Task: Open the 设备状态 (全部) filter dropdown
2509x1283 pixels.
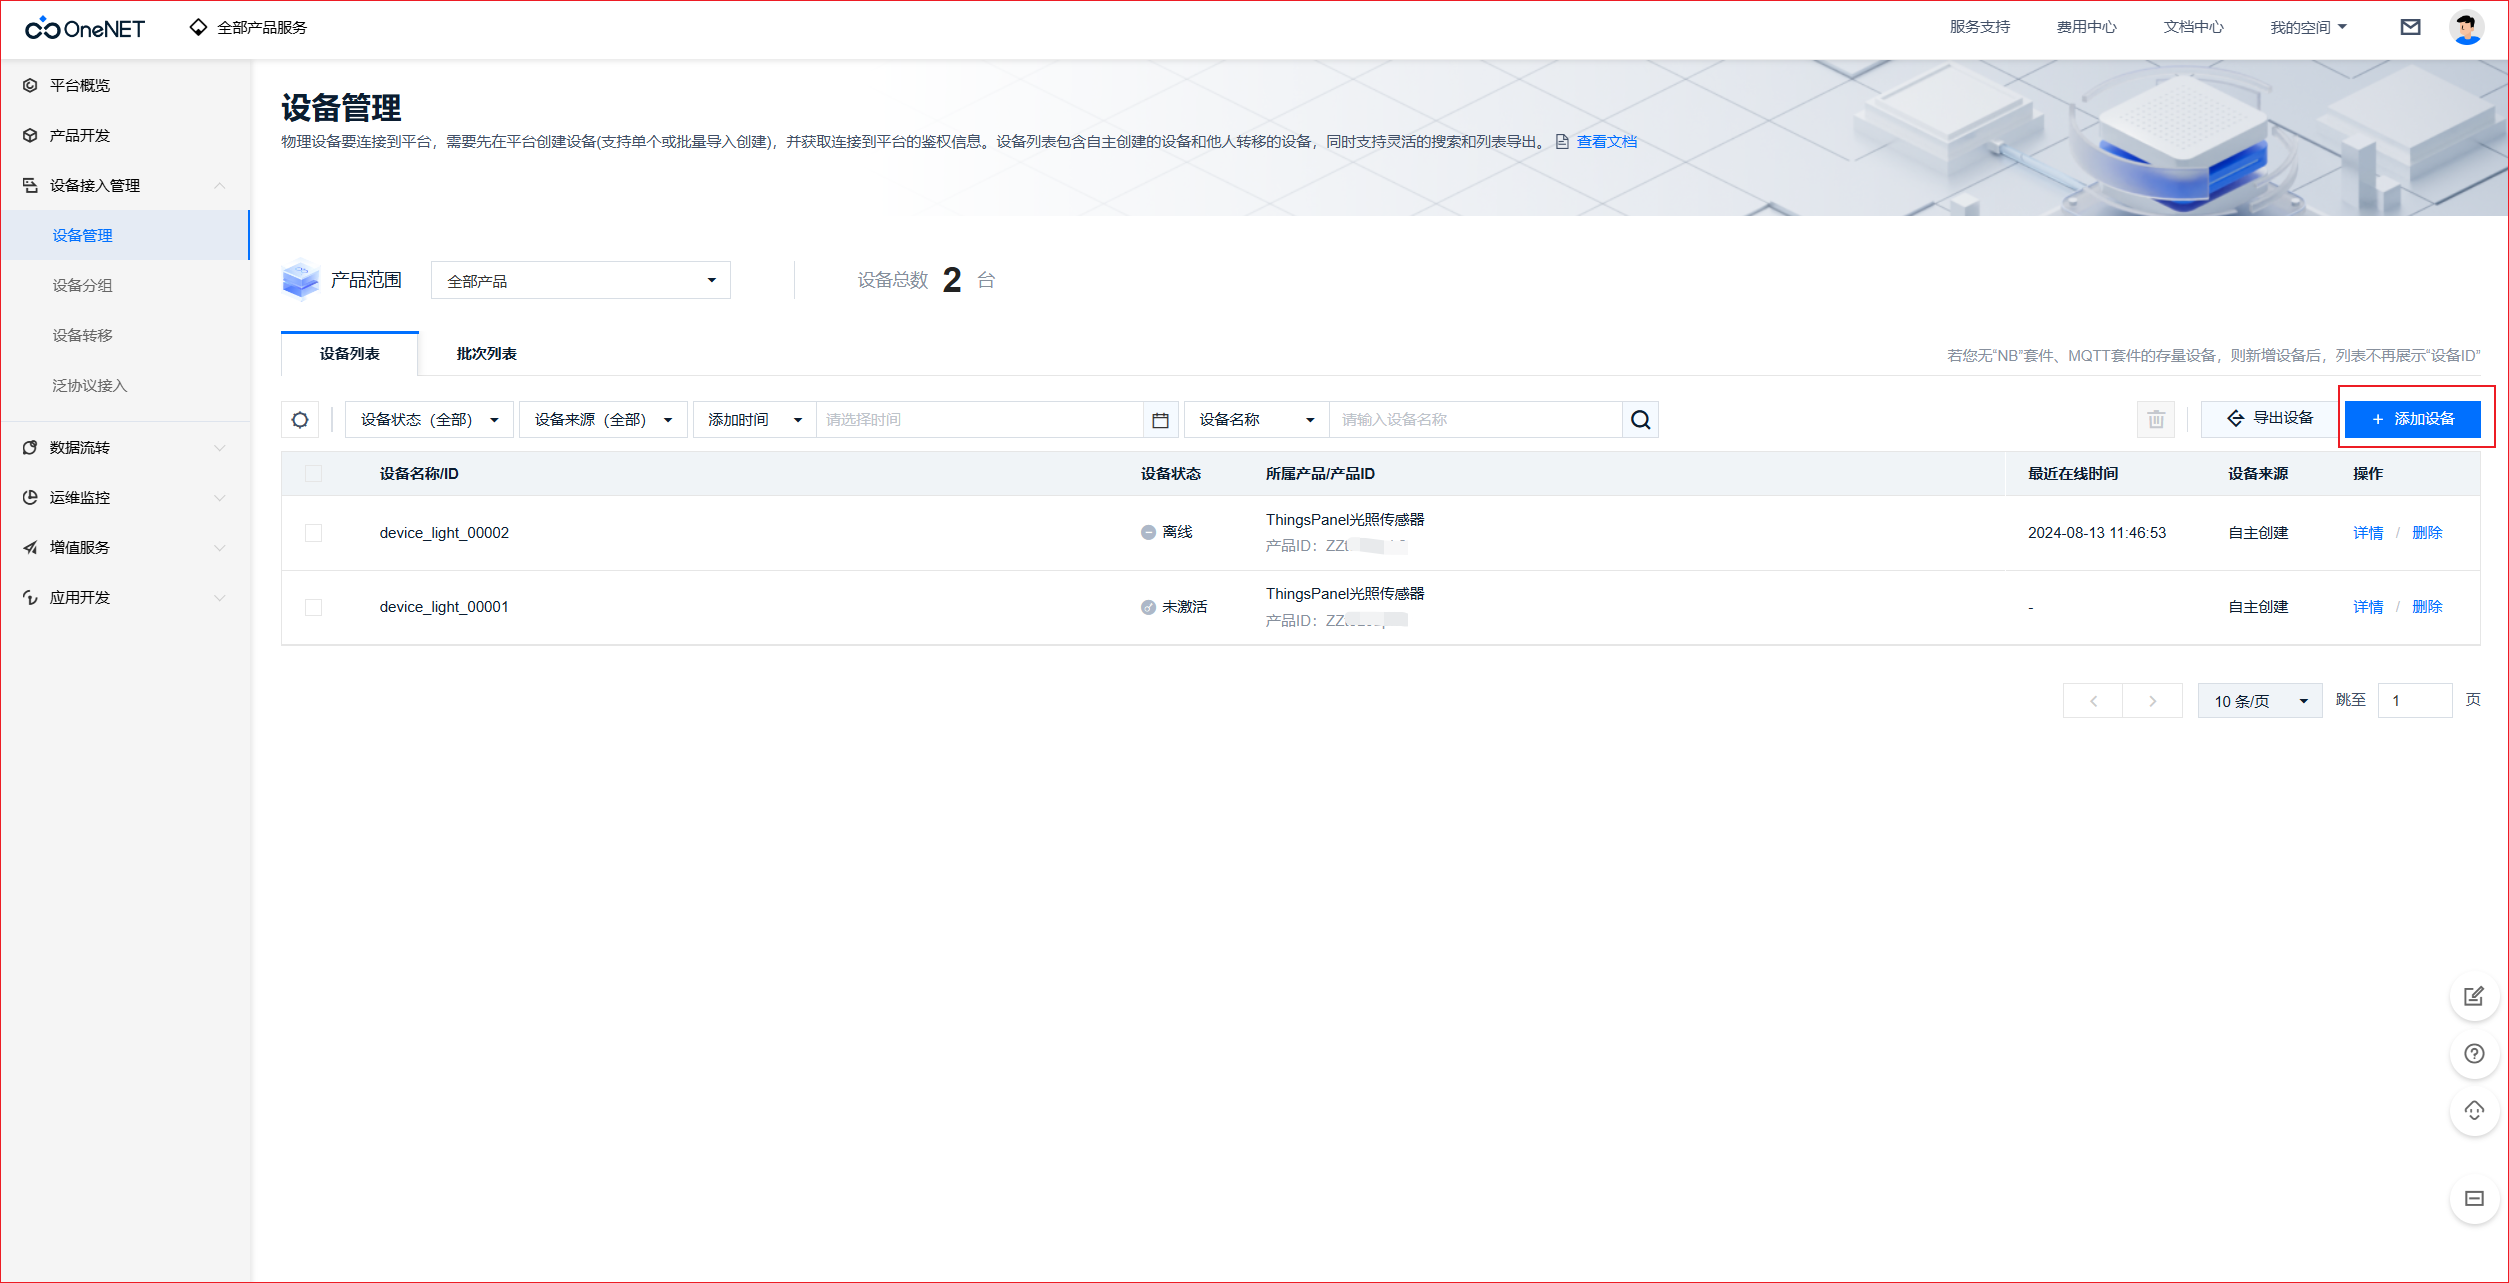Action: (428, 420)
